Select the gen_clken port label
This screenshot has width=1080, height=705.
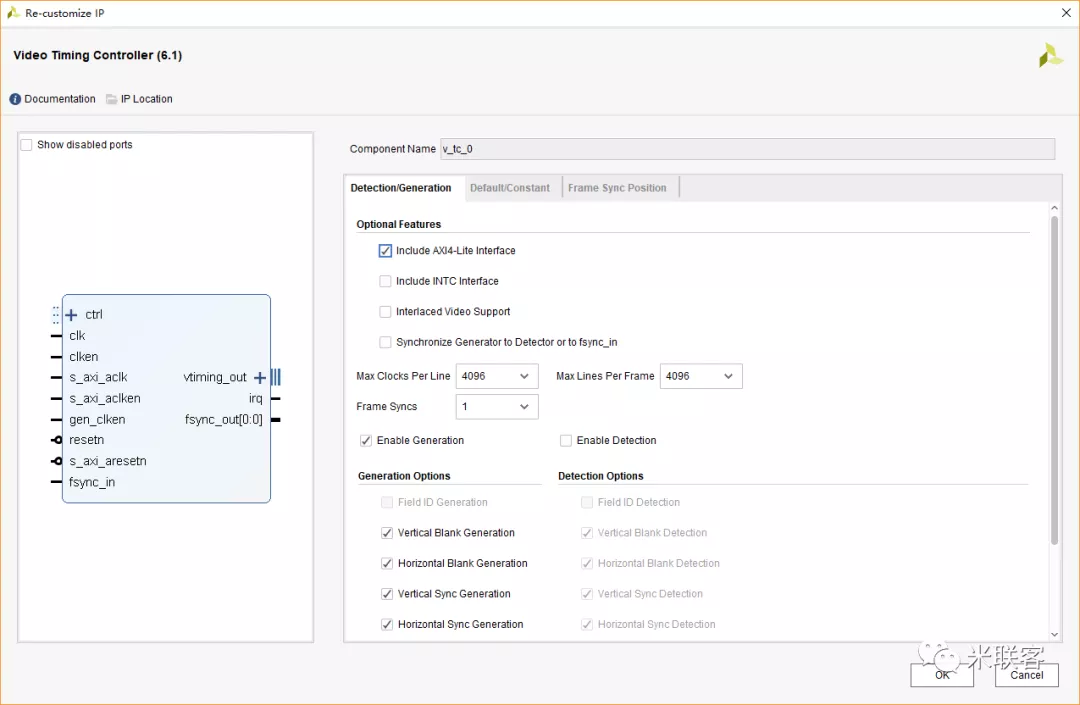[97, 420]
